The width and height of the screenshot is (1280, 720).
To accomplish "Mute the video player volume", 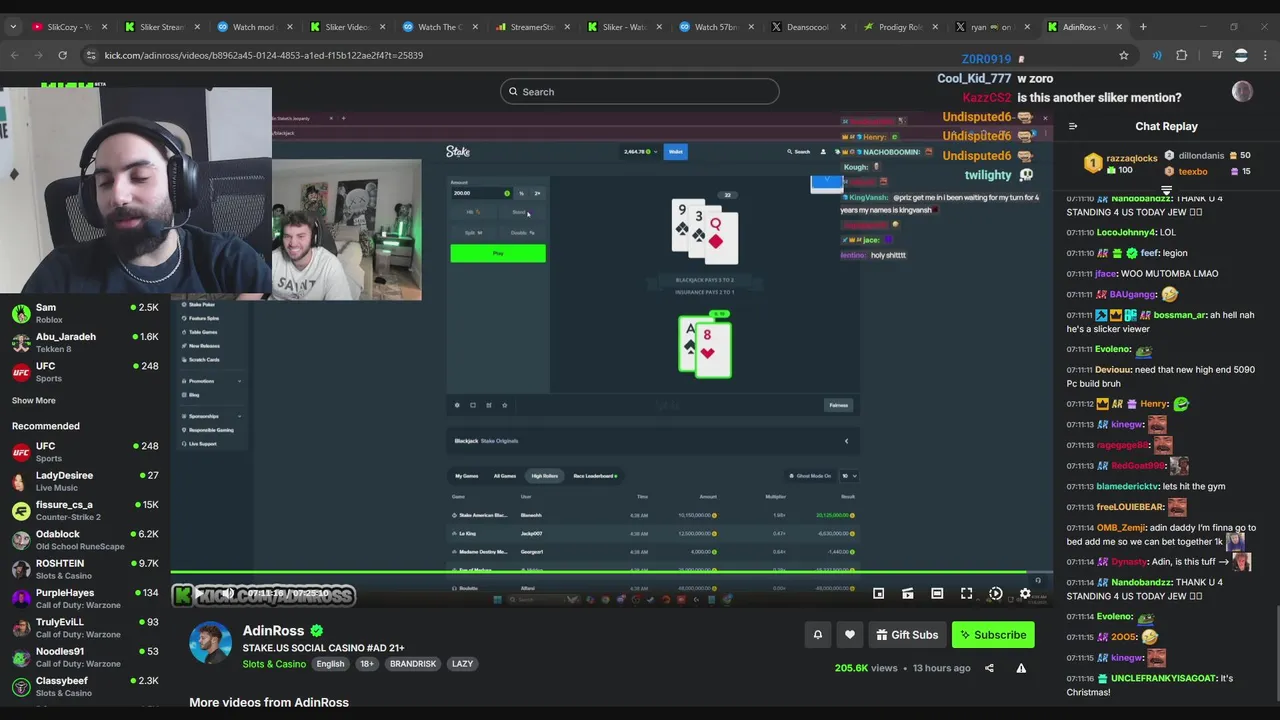I will coord(228,594).
